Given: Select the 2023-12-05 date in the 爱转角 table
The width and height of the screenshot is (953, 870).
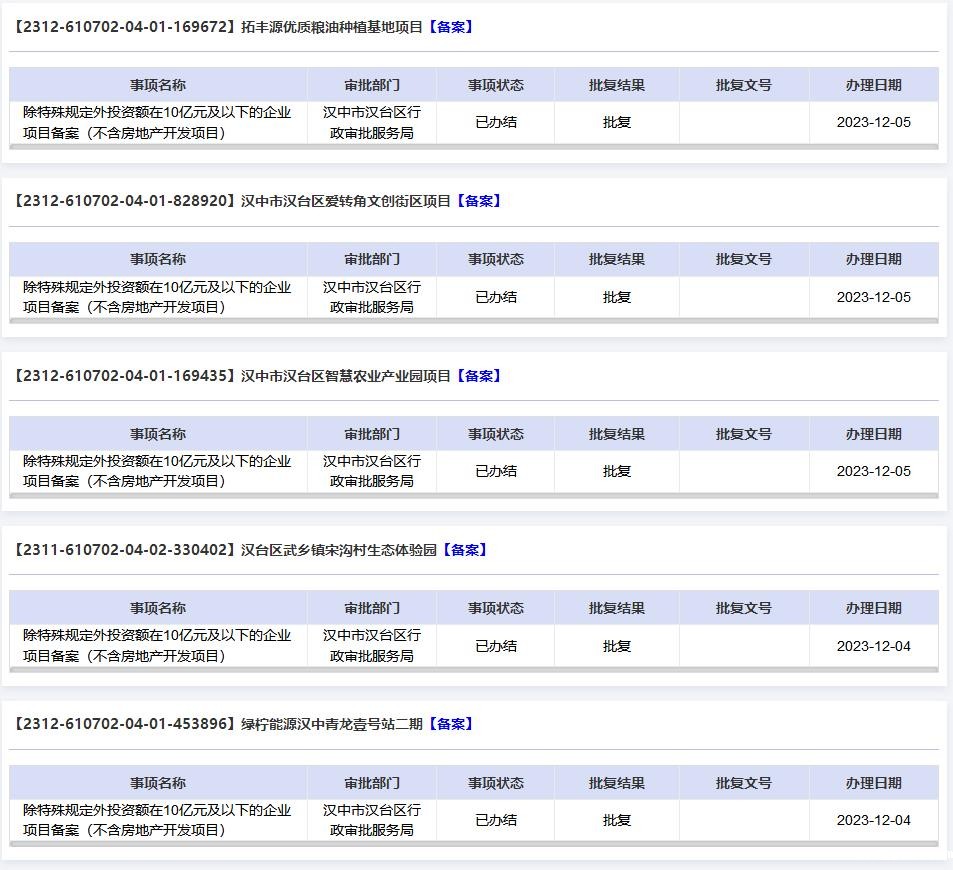Looking at the screenshot, I should click(x=873, y=297).
